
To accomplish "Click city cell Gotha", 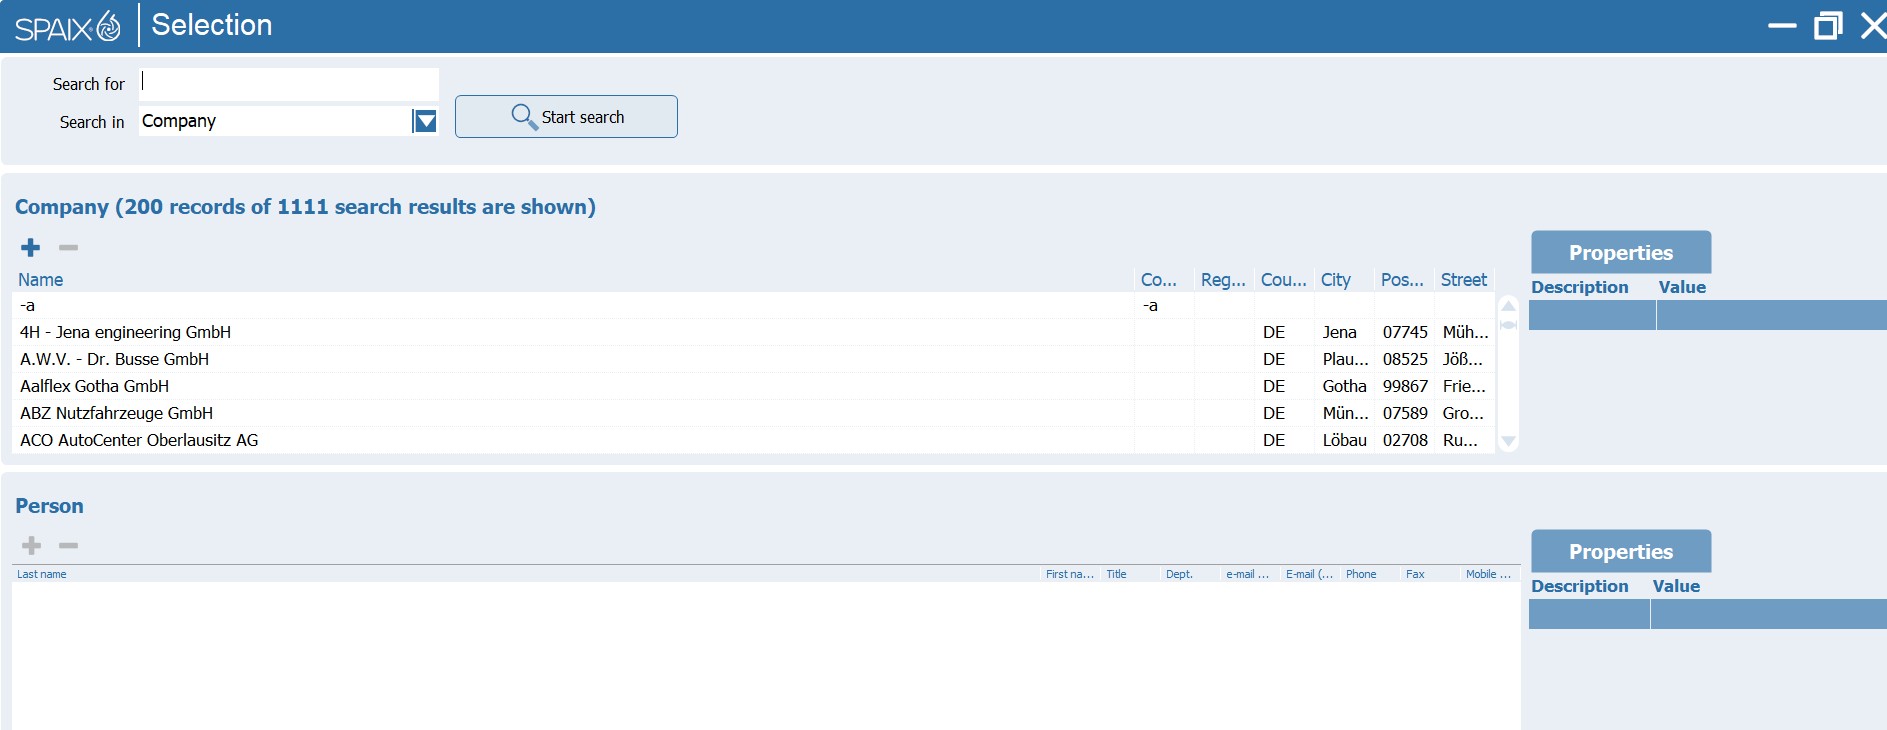I will pyautogui.click(x=1344, y=386).
